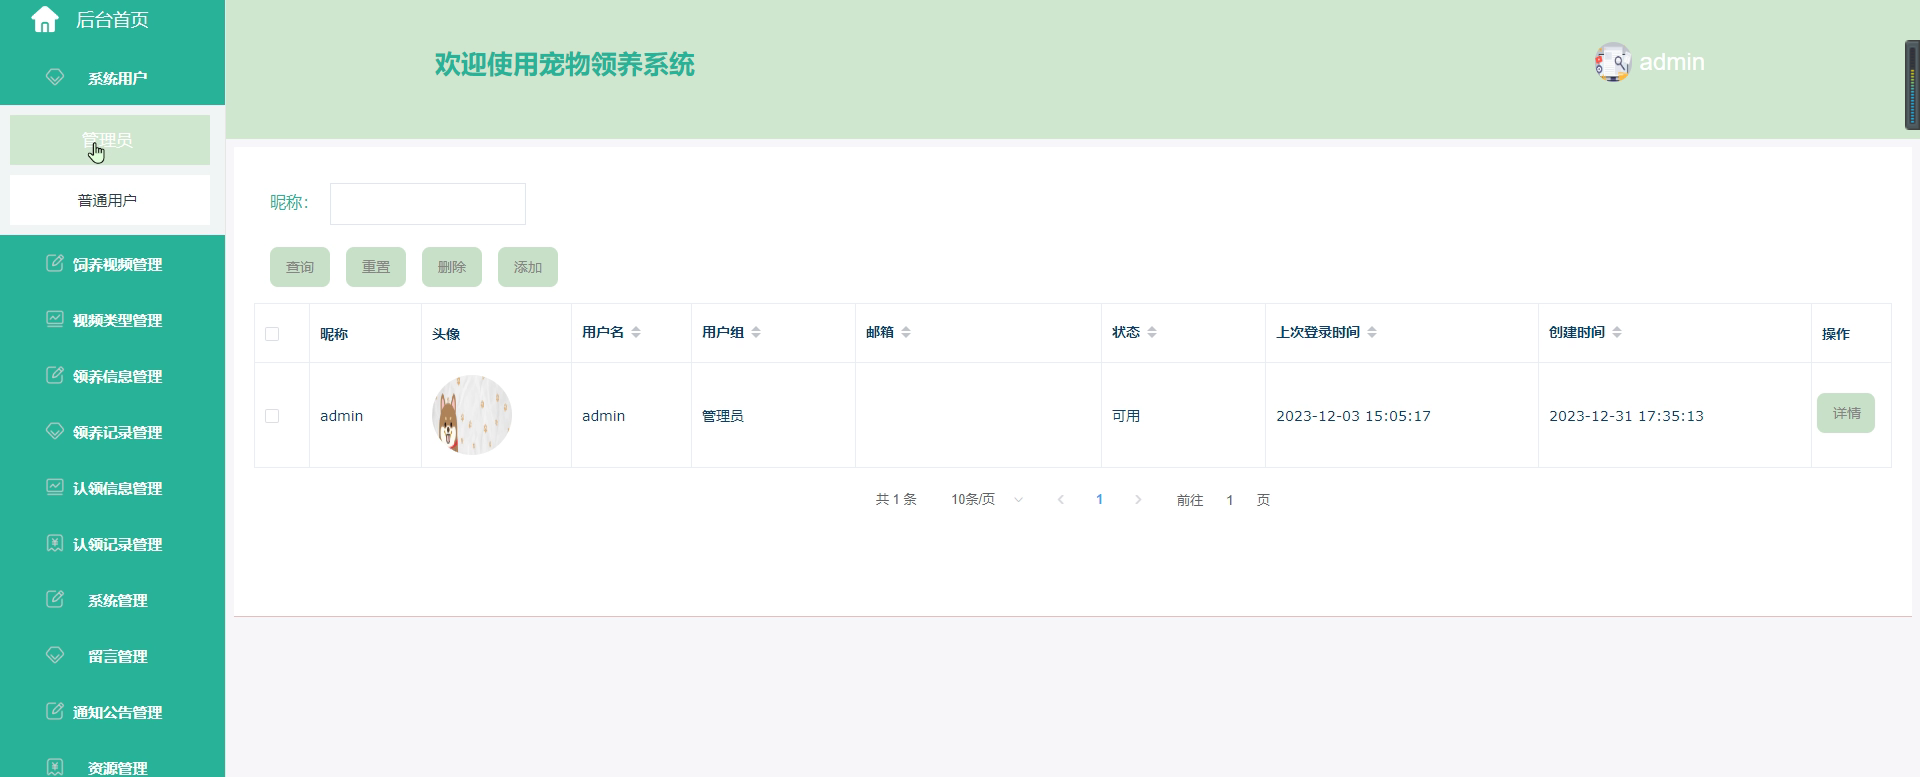Expand the 领养记录管理 menu

coord(112,432)
